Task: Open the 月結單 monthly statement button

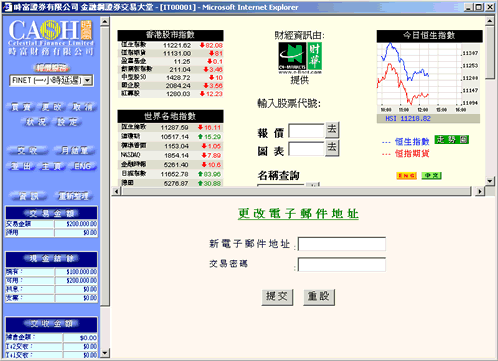Action: (75, 151)
